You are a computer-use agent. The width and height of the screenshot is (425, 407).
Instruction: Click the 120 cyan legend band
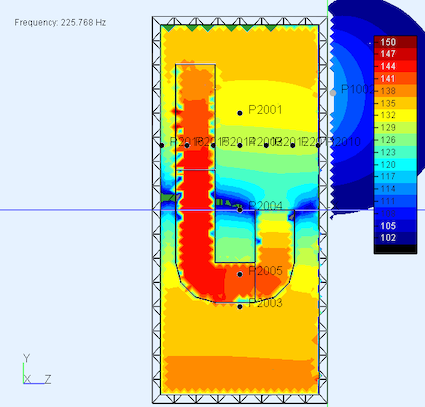(396, 165)
